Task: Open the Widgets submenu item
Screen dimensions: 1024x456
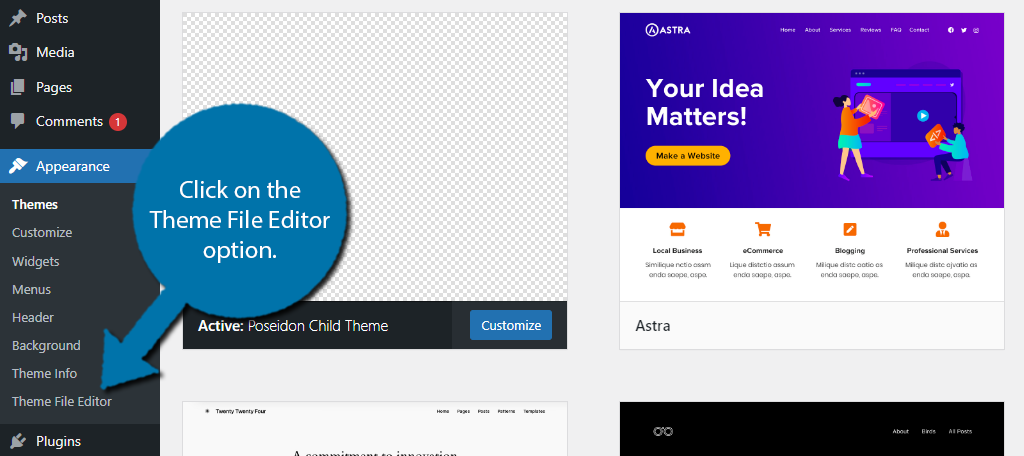Action: click(x=35, y=261)
